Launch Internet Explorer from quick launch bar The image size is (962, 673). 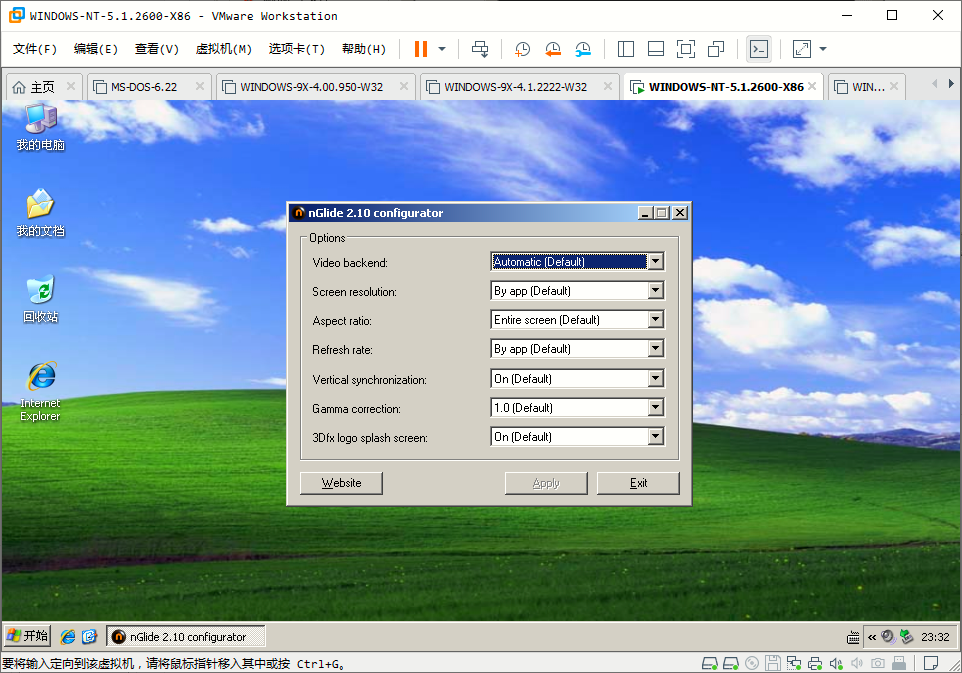tap(67, 637)
